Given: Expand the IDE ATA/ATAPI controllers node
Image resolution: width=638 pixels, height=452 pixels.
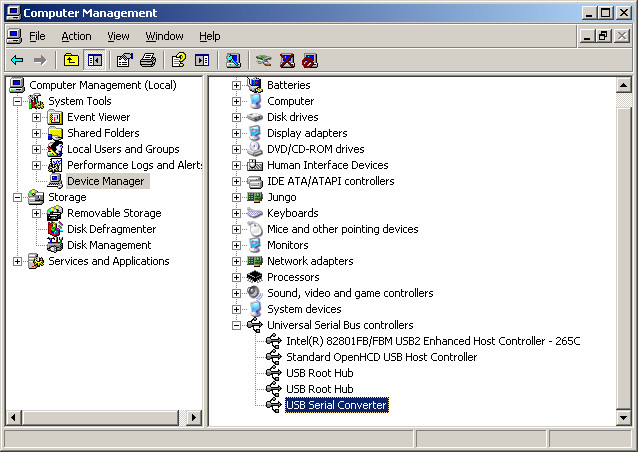Looking at the screenshot, I should pos(236,181).
